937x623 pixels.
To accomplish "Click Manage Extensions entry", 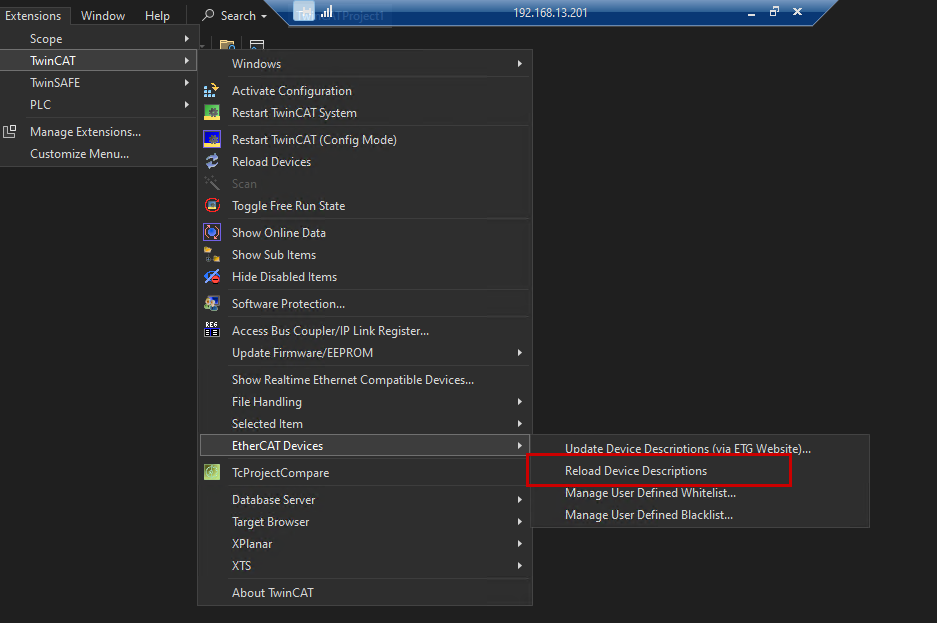I will coord(98,131).
